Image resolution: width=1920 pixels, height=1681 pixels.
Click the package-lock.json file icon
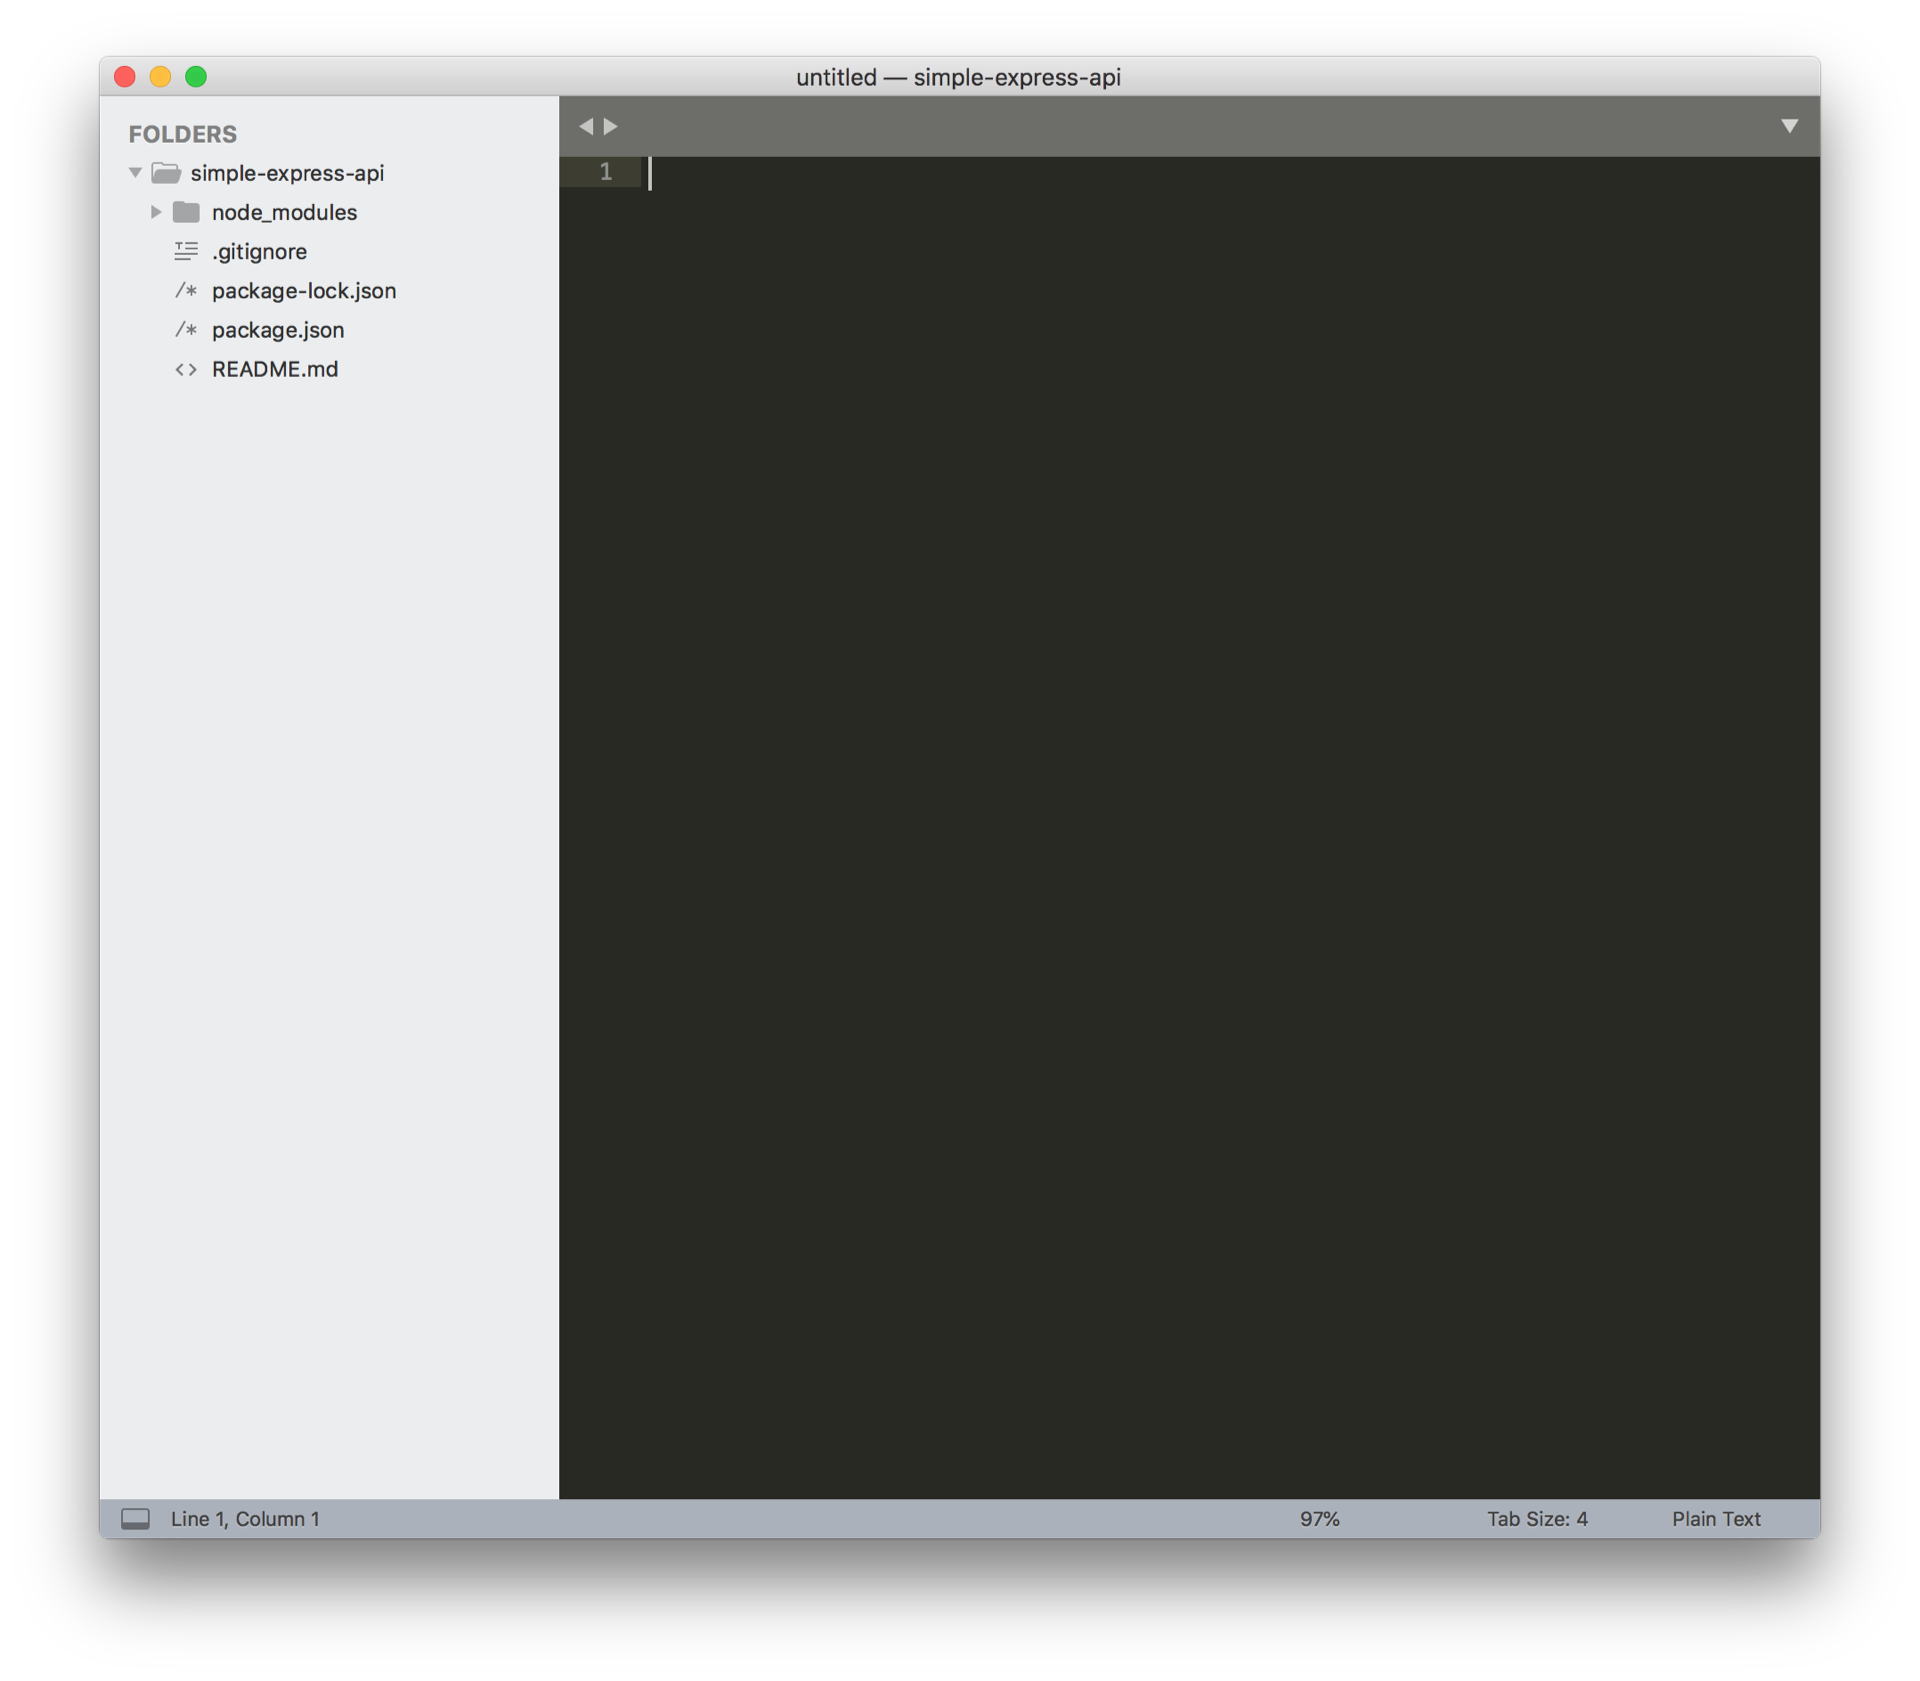(186, 291)
